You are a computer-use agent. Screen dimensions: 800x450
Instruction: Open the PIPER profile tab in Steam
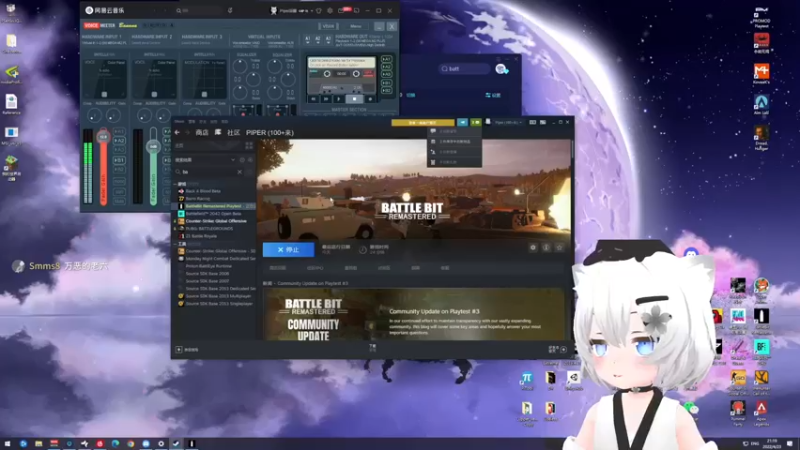269,133
